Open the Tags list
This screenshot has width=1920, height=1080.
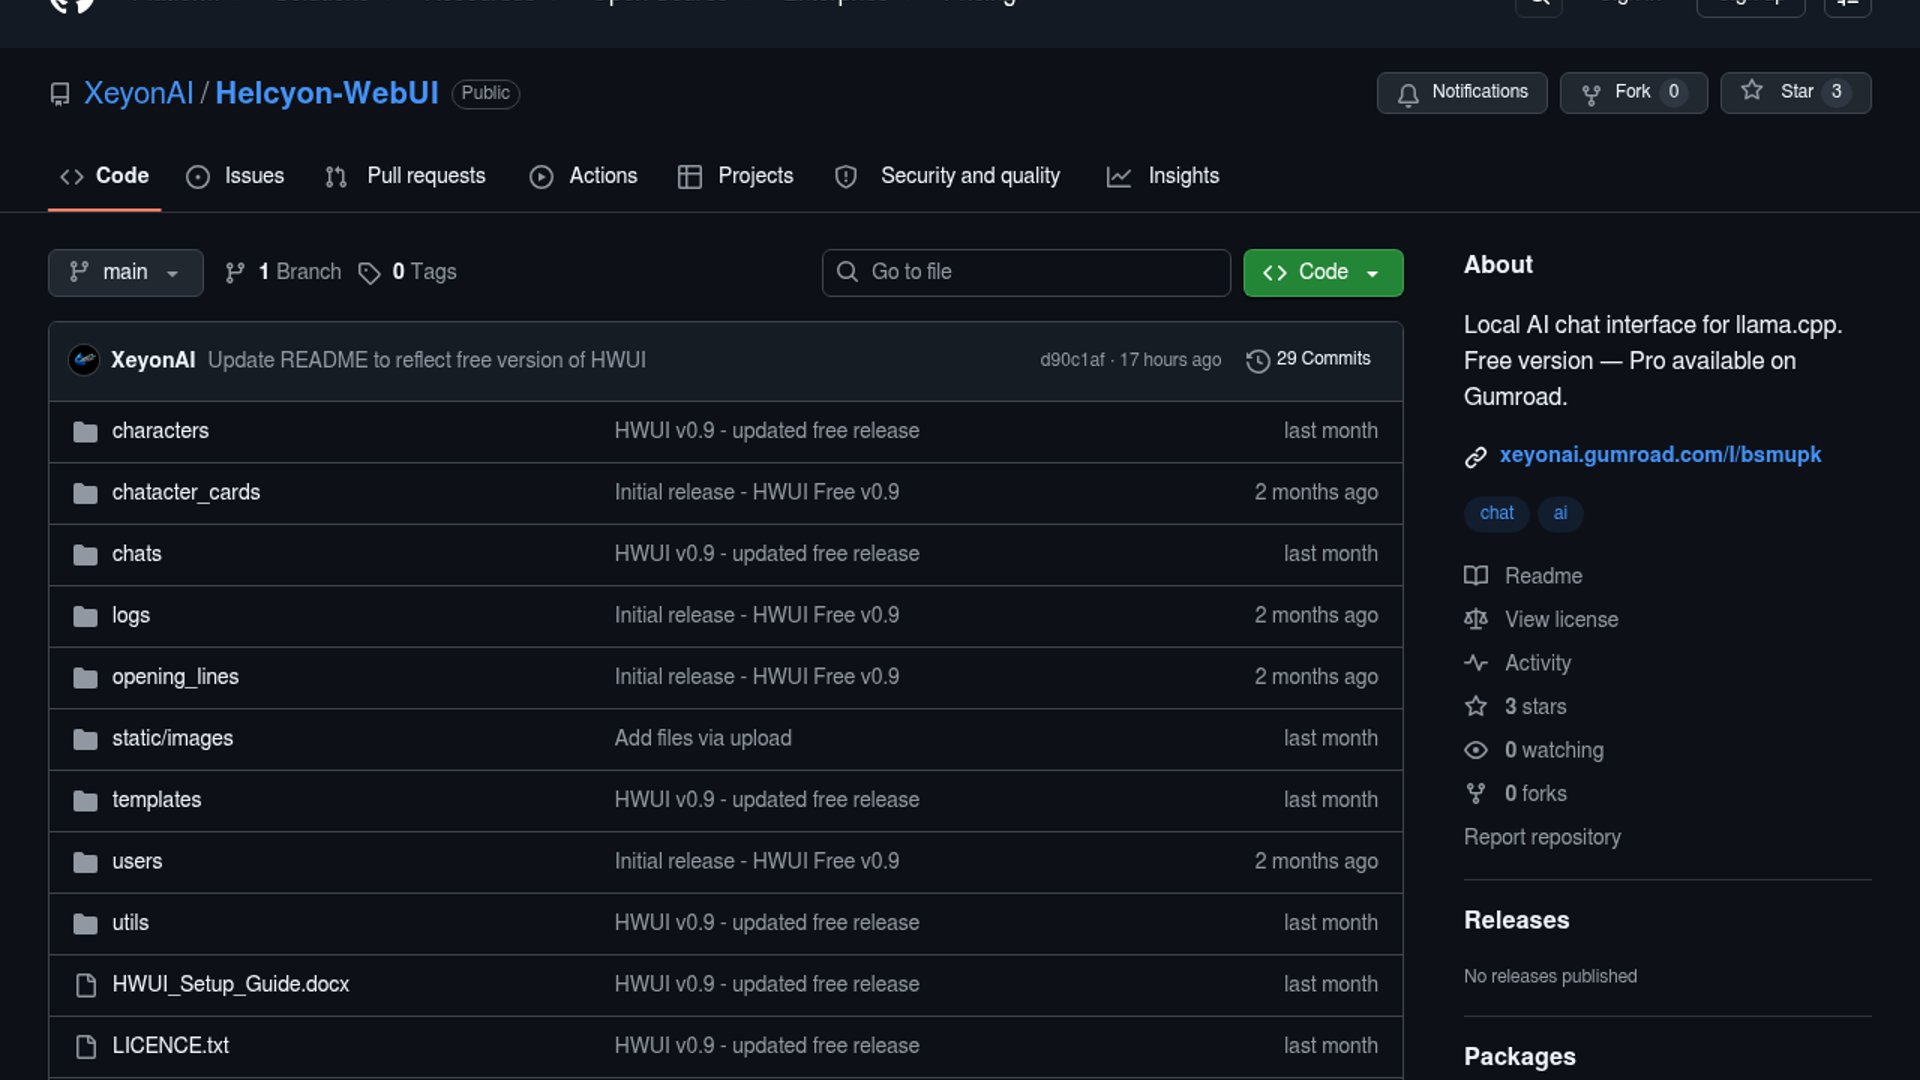tap(408, 272)
